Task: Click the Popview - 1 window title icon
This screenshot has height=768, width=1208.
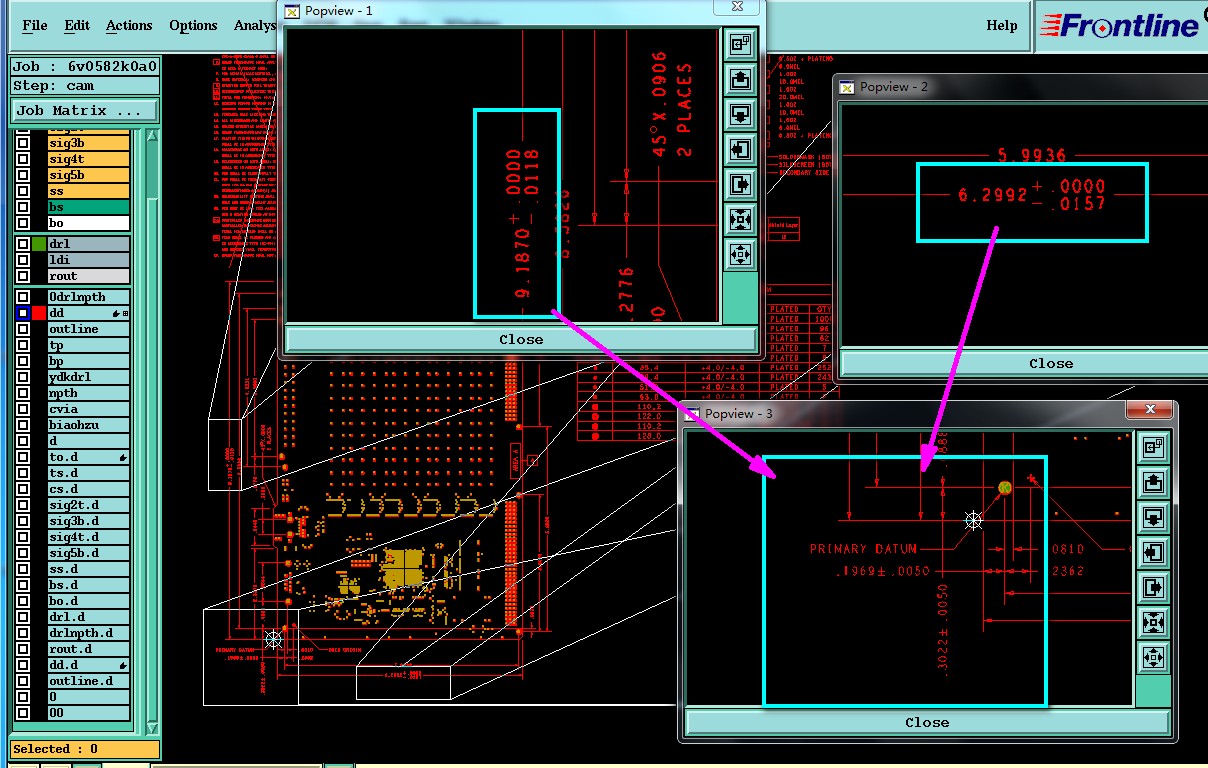Action: (x=292, y=11)
